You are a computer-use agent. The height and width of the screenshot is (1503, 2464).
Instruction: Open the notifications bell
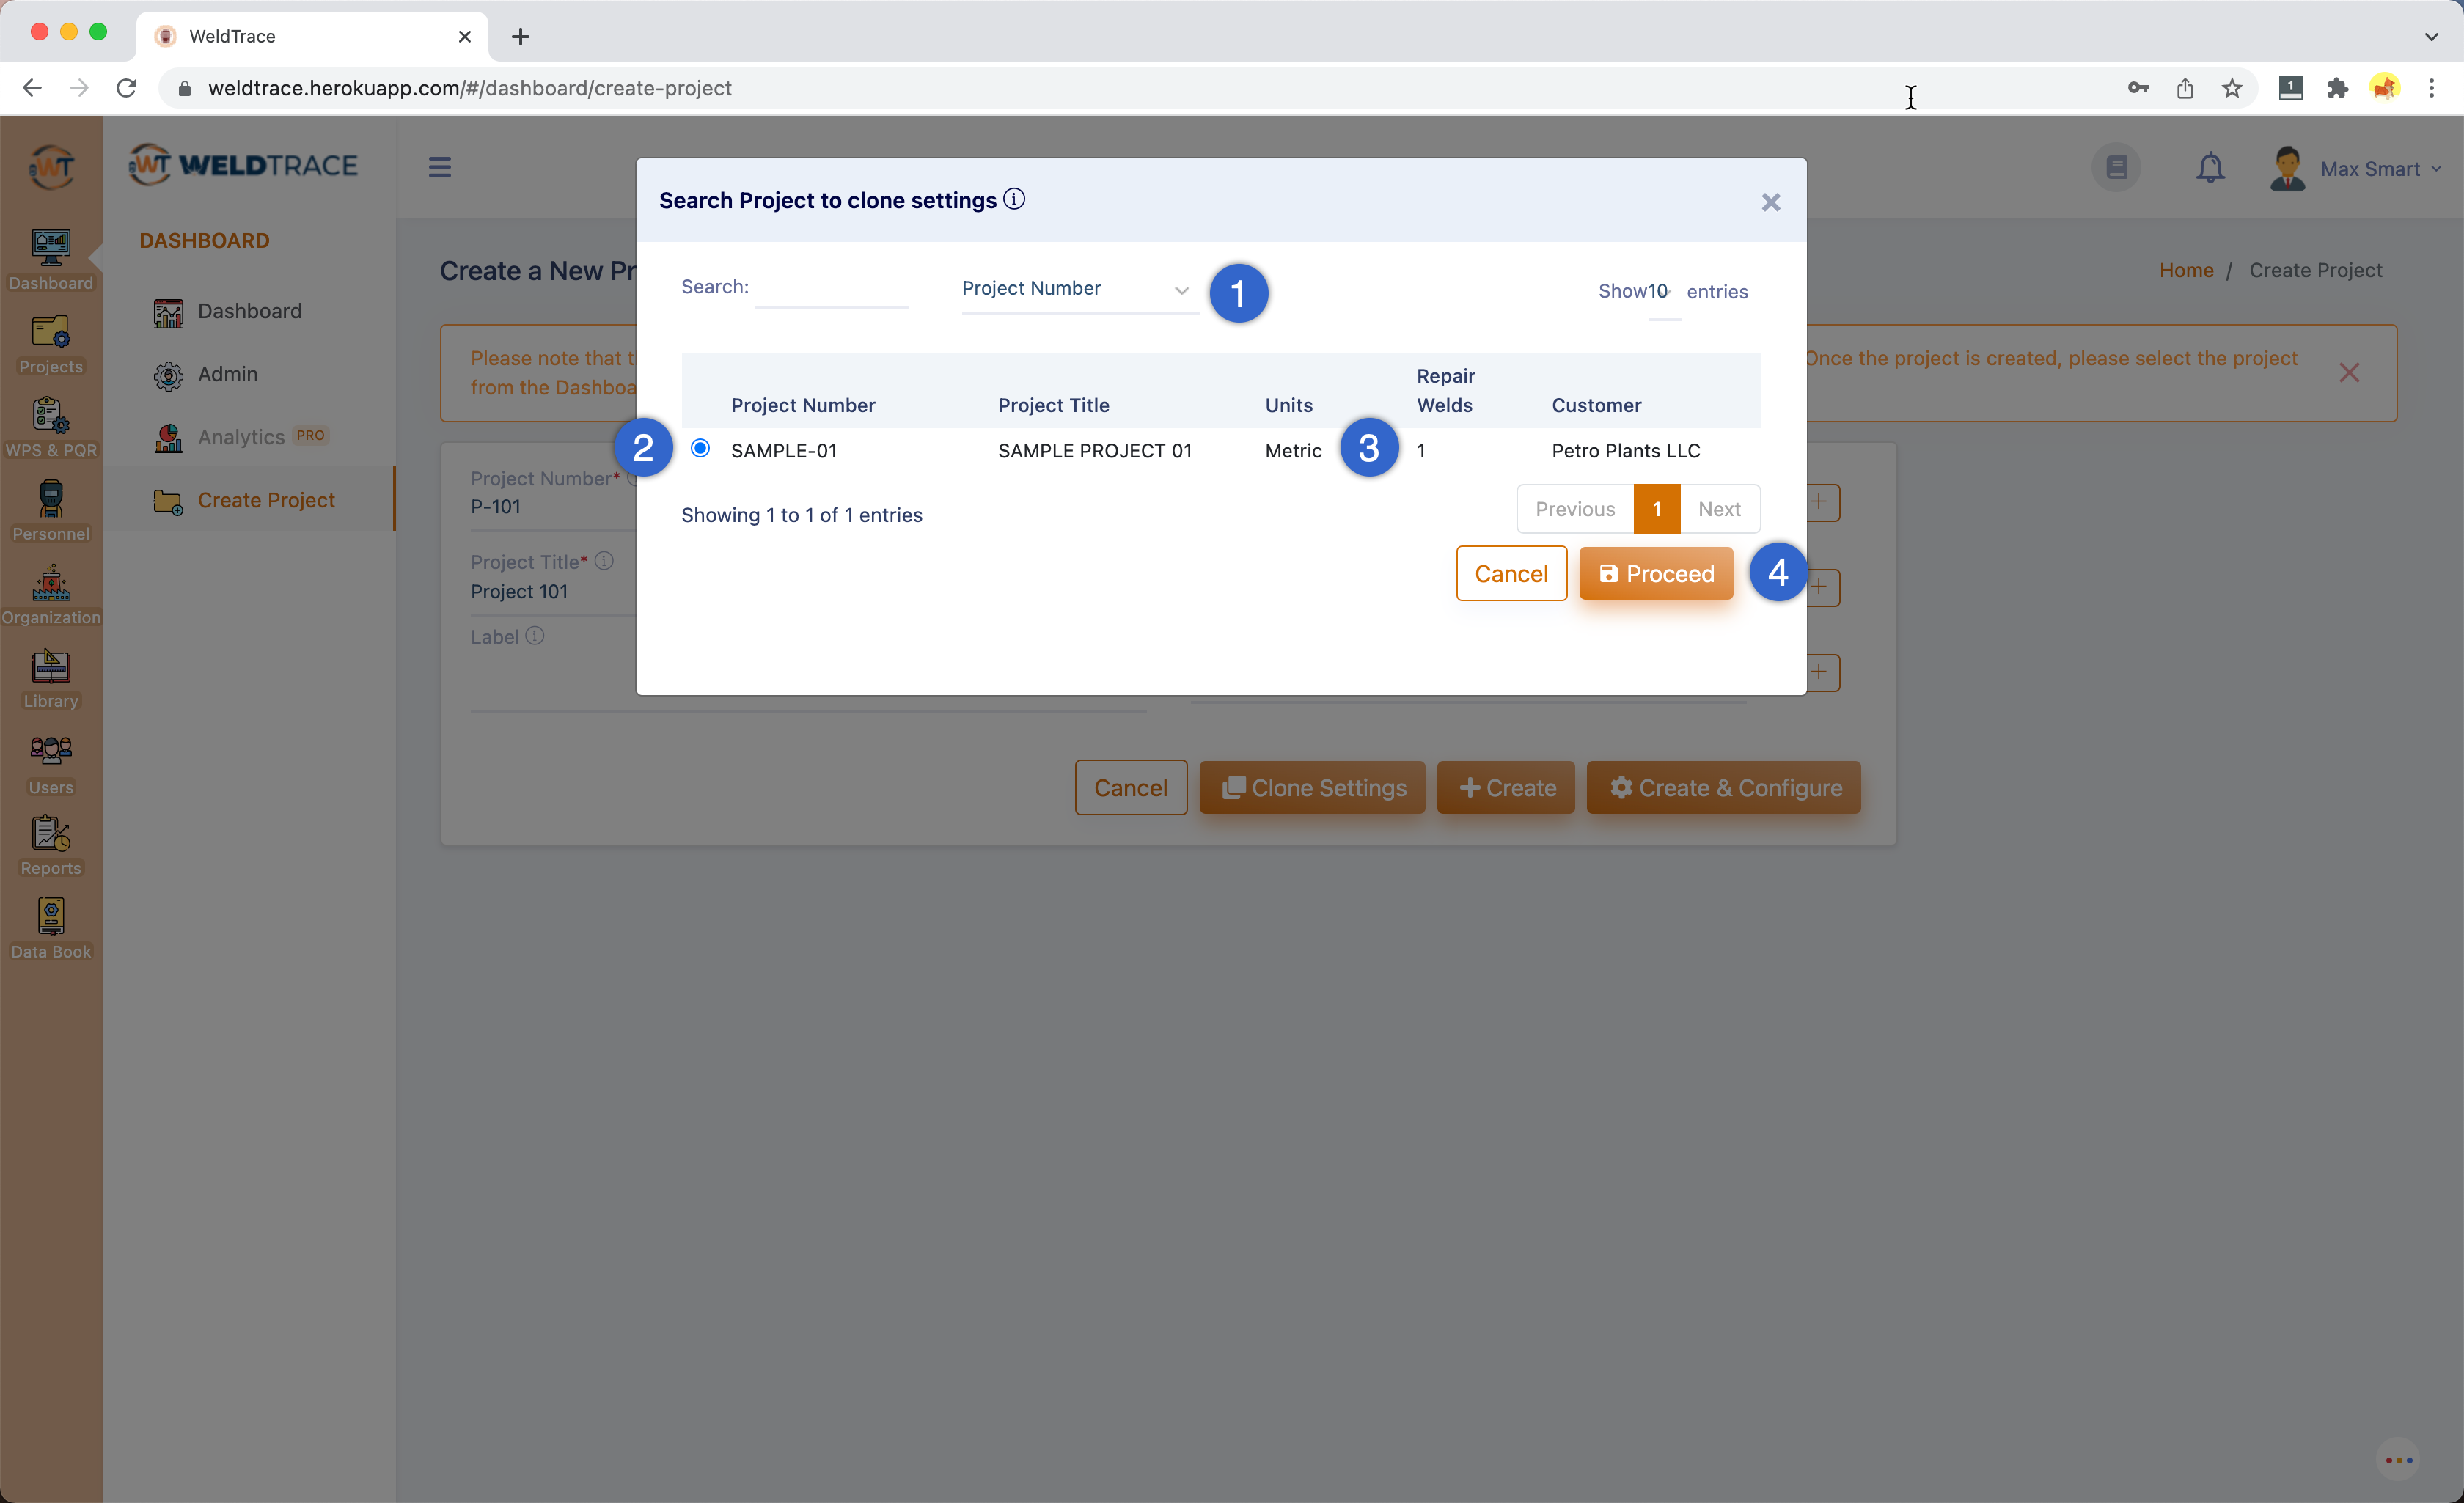click(2210, 168)
